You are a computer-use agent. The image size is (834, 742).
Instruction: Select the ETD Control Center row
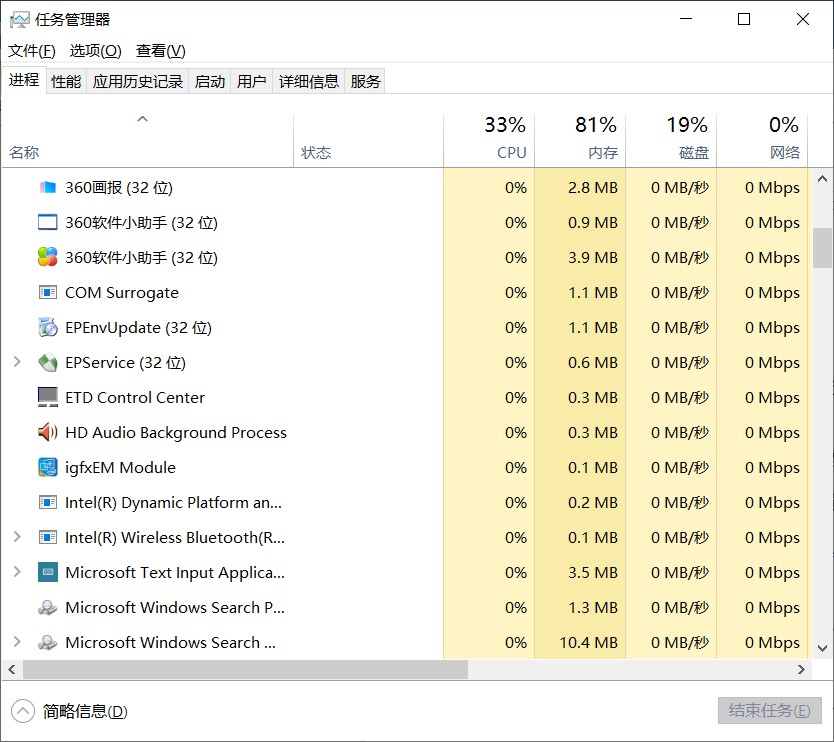tap(405, 397)
